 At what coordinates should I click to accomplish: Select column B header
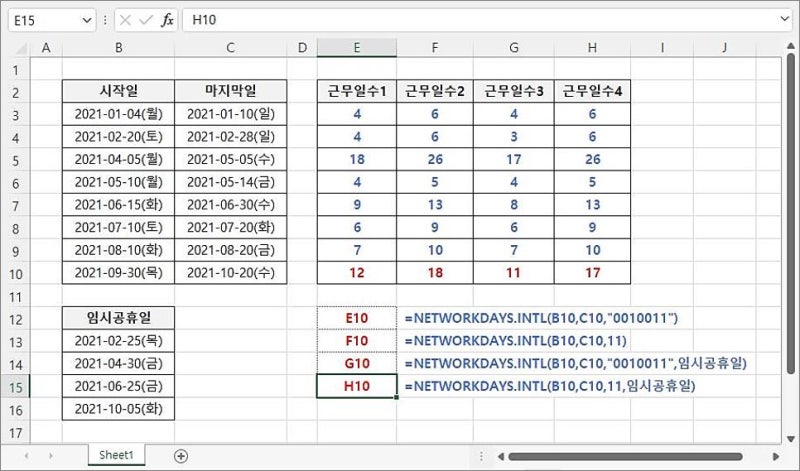click(x=118, y=48)
